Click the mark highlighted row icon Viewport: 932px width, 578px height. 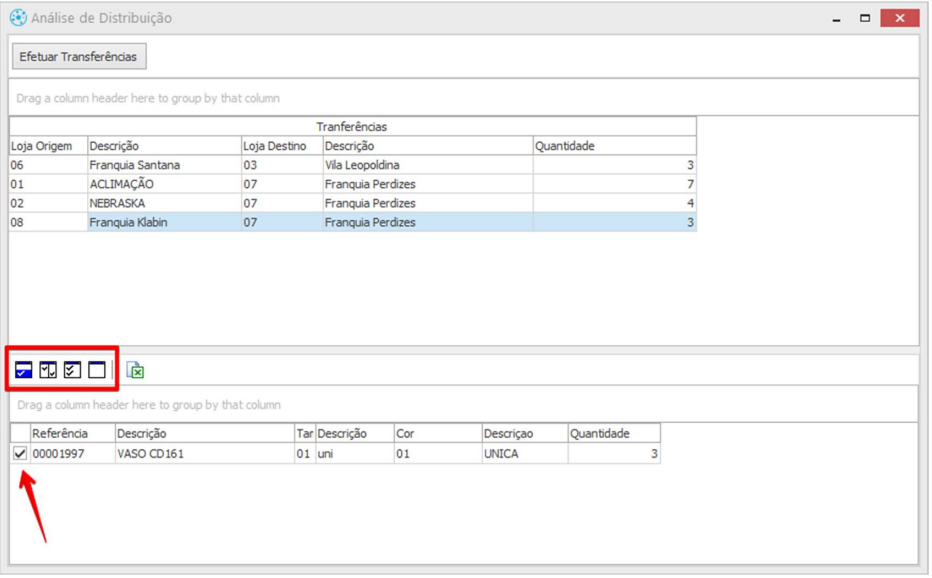click(x=24, y=370)
